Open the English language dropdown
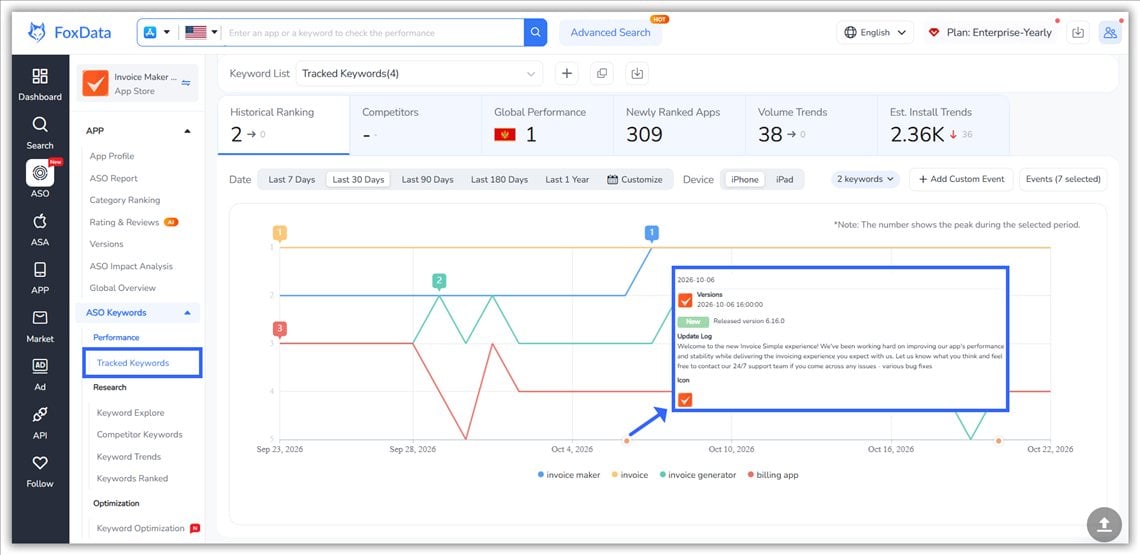Image resolution: width=1140 pixels, height=555 pixels. [875, 32]
